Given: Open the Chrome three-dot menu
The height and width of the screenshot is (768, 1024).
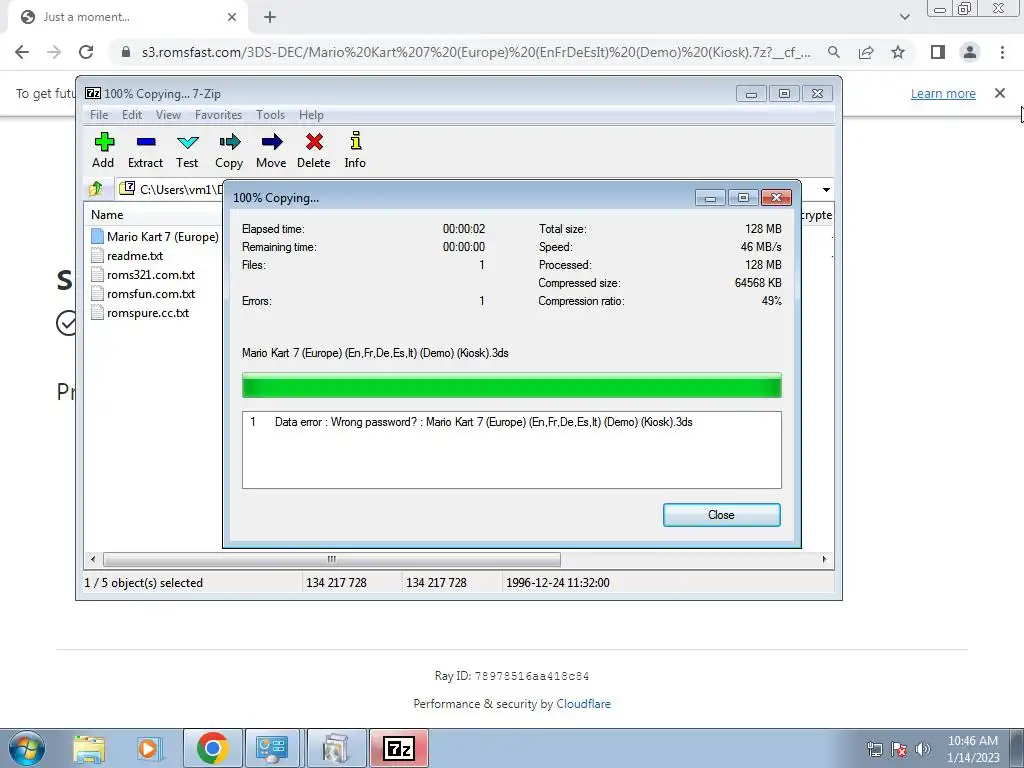Looking at the screenshot, I should pyautogui.click(x=1002, y=52).
